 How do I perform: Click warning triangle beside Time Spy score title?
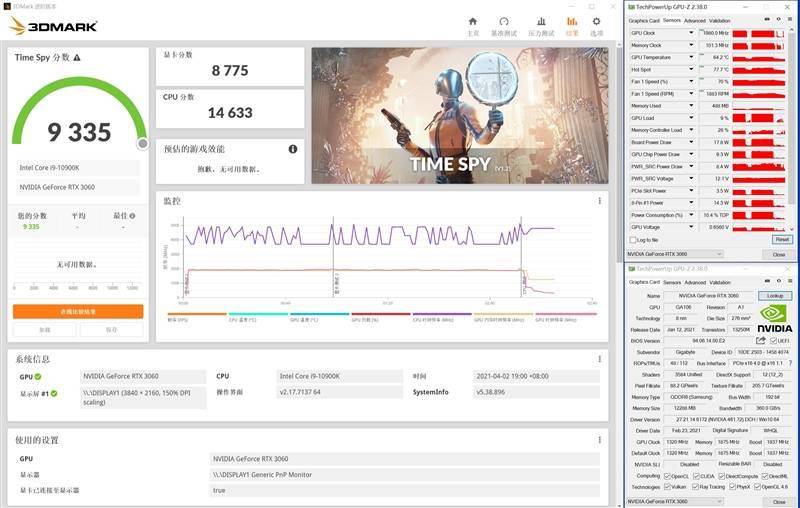tap(77, 58)
